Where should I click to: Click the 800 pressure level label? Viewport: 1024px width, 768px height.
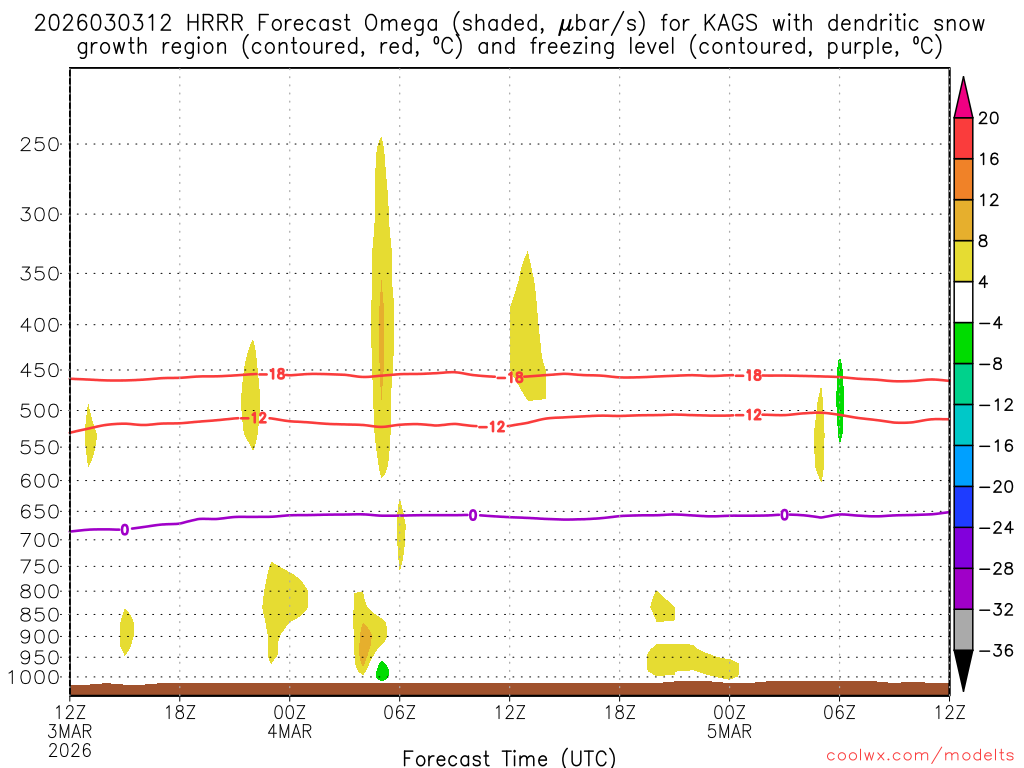point(40,592)
